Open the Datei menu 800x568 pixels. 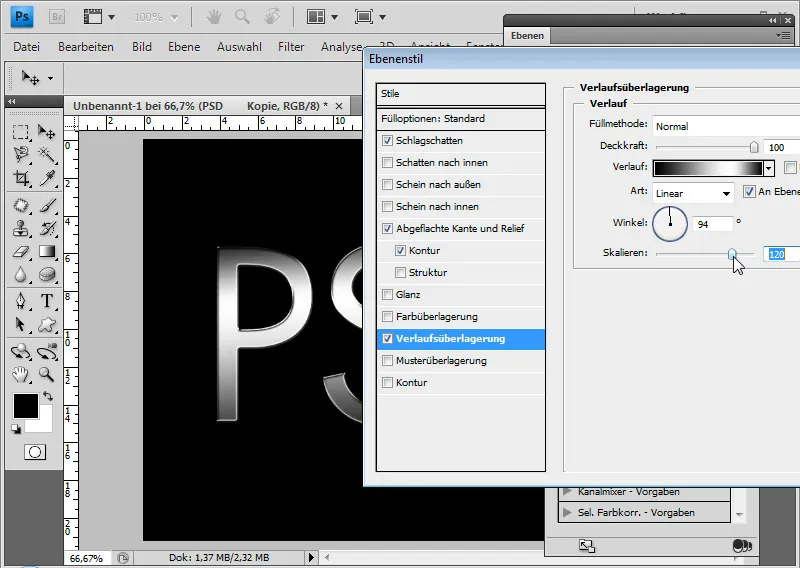[x=27, y=47]
